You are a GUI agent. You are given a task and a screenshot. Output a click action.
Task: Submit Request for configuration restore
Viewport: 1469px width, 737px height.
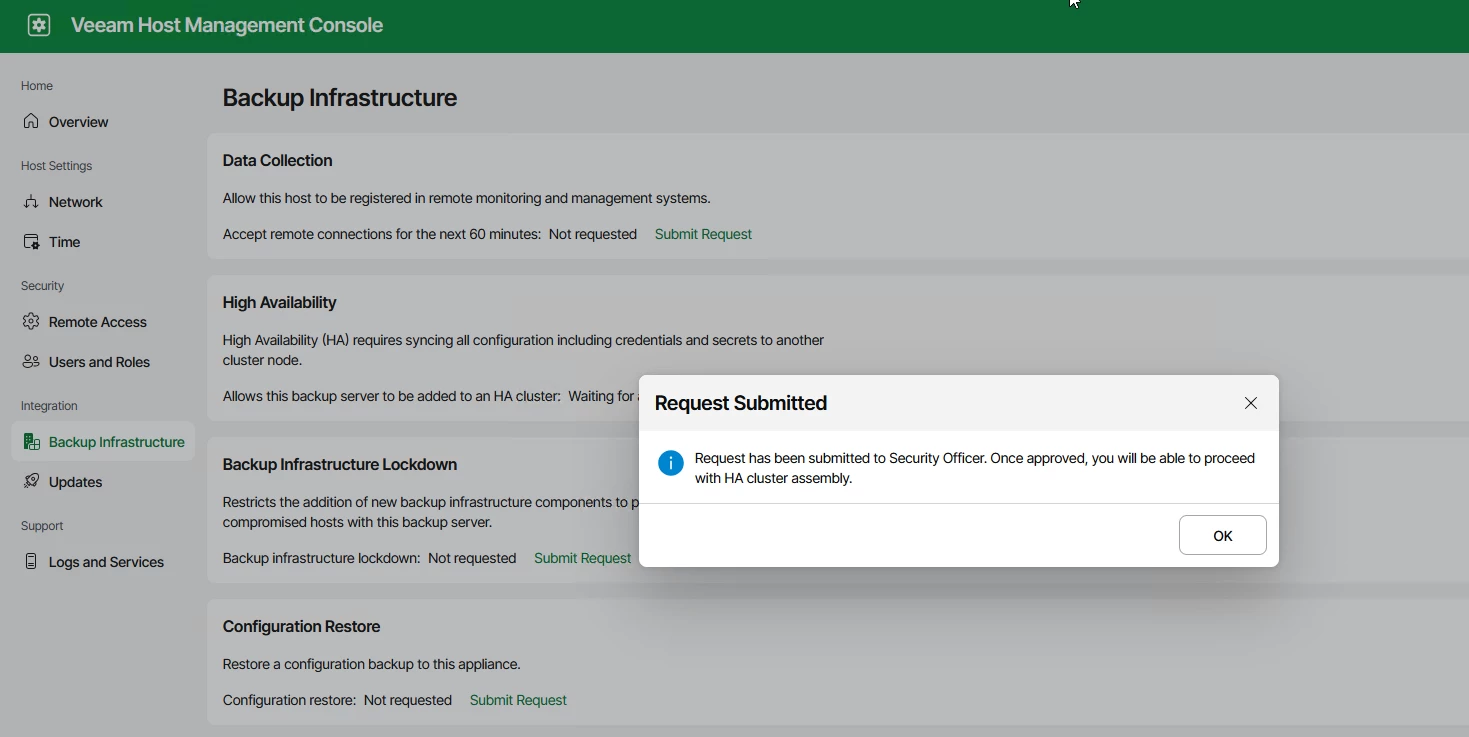click(x=518, y=700)
